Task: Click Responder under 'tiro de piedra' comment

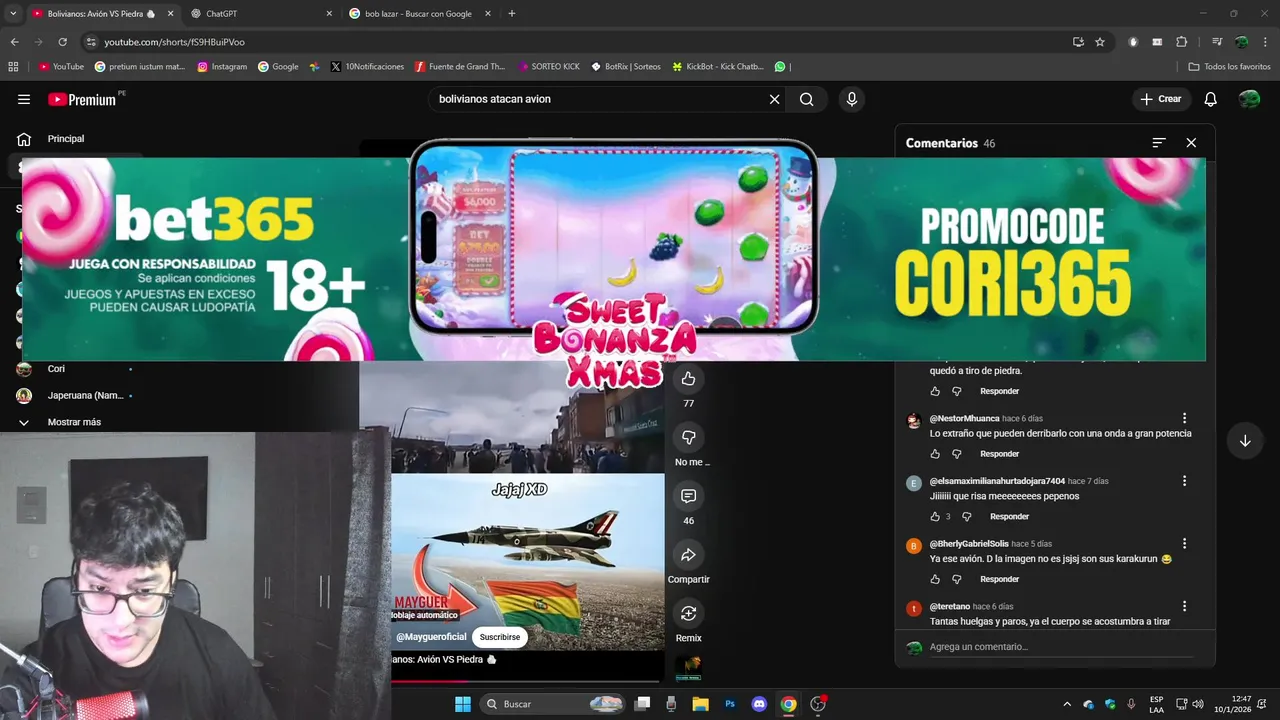Action: [x=999, y=391]
